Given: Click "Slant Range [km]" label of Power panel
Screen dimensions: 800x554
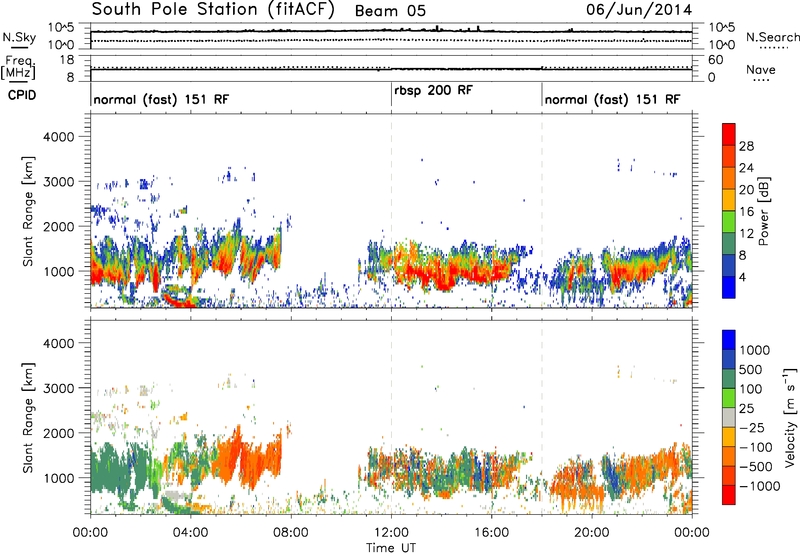Looking at the screenshot, I should 28,211.
